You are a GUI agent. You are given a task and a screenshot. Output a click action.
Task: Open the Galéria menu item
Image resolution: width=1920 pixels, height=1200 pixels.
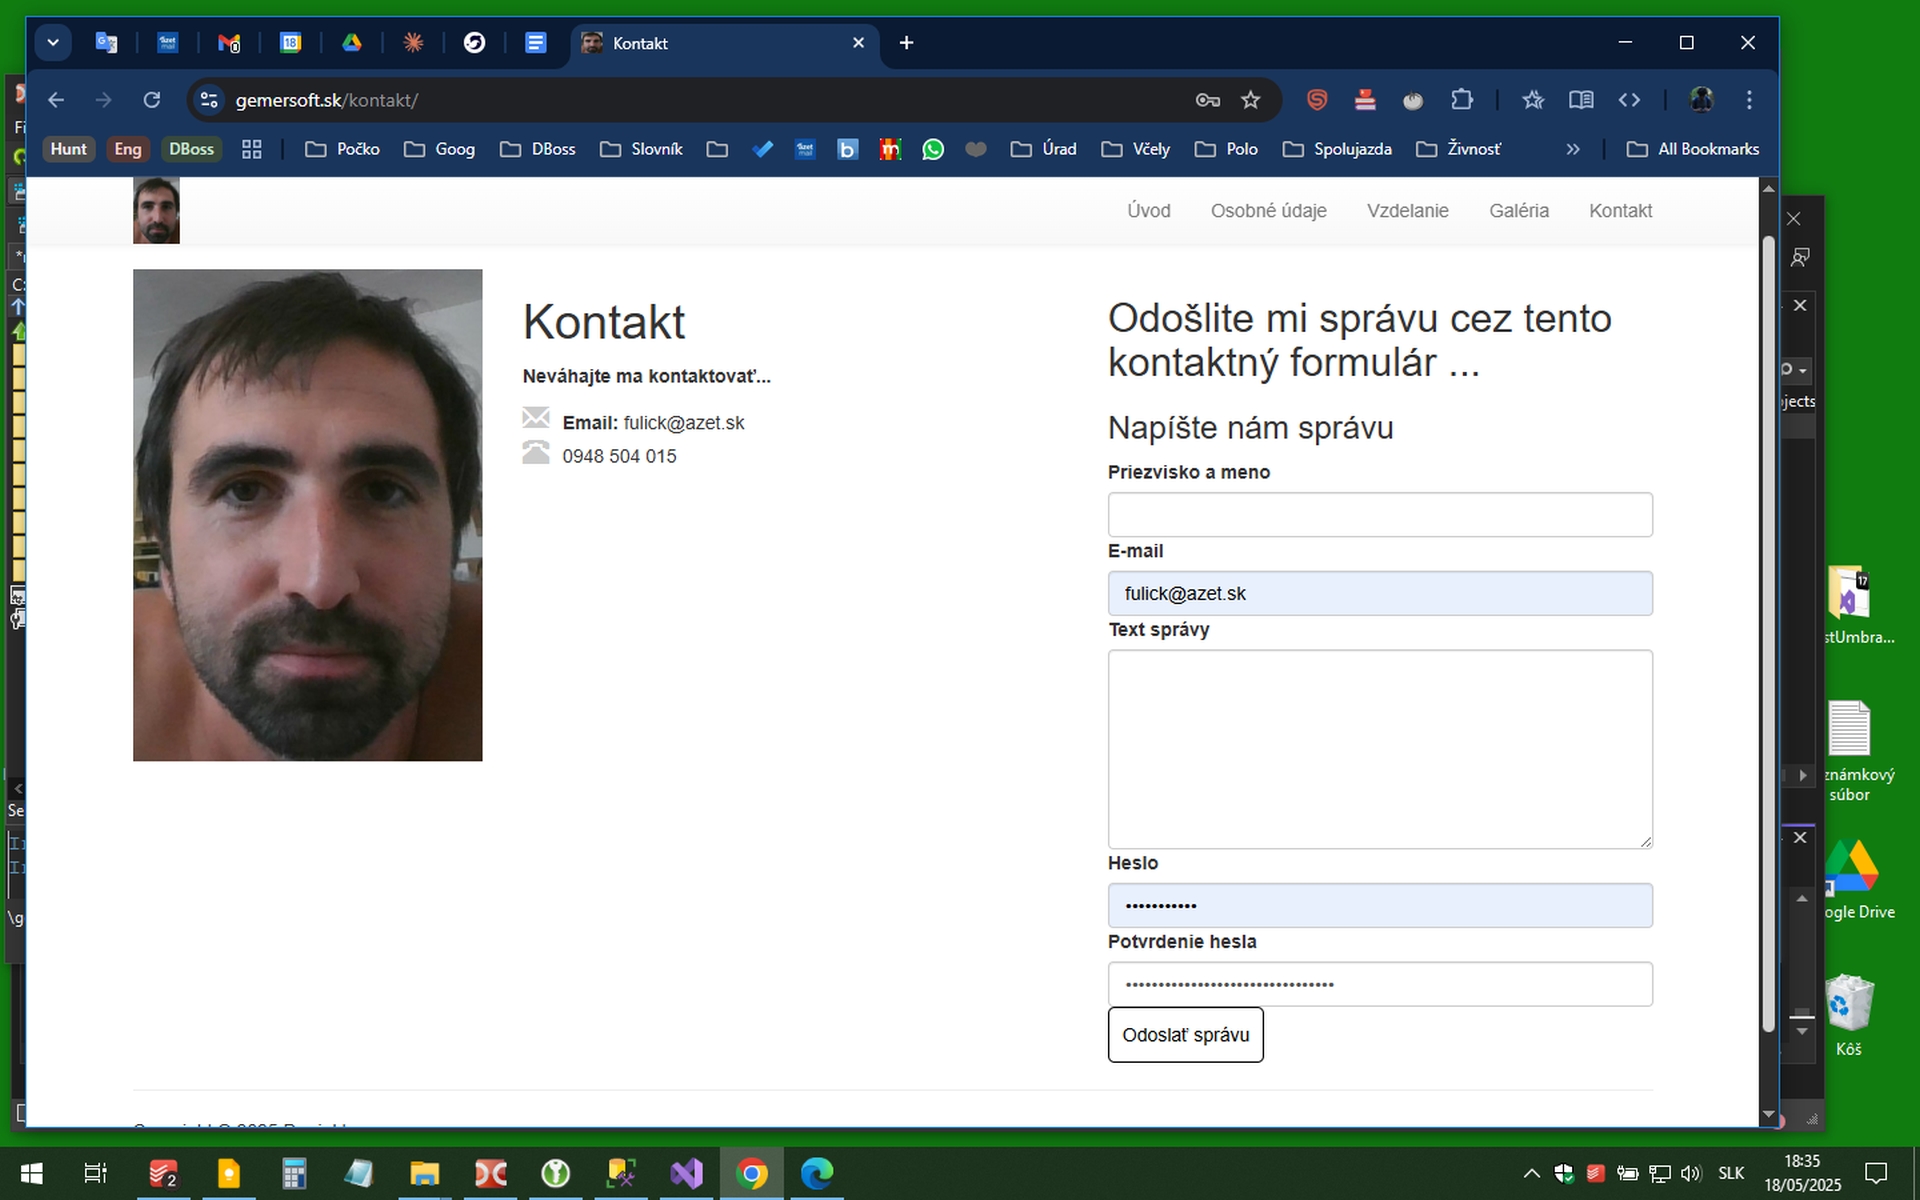(1518, 211)
